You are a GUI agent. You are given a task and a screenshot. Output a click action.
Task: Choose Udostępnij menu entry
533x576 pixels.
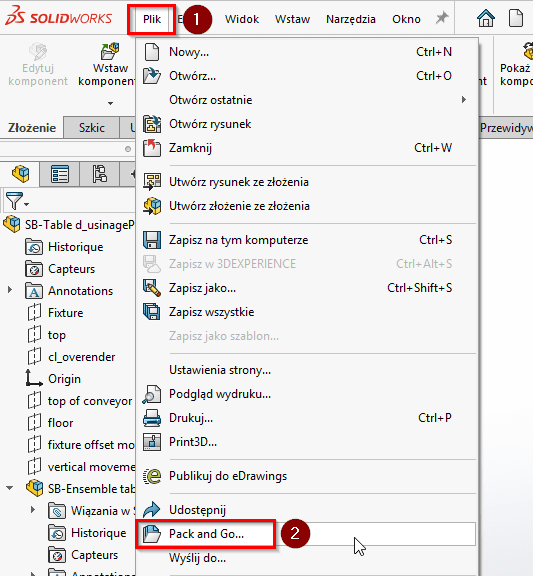[x=307, y=510]
